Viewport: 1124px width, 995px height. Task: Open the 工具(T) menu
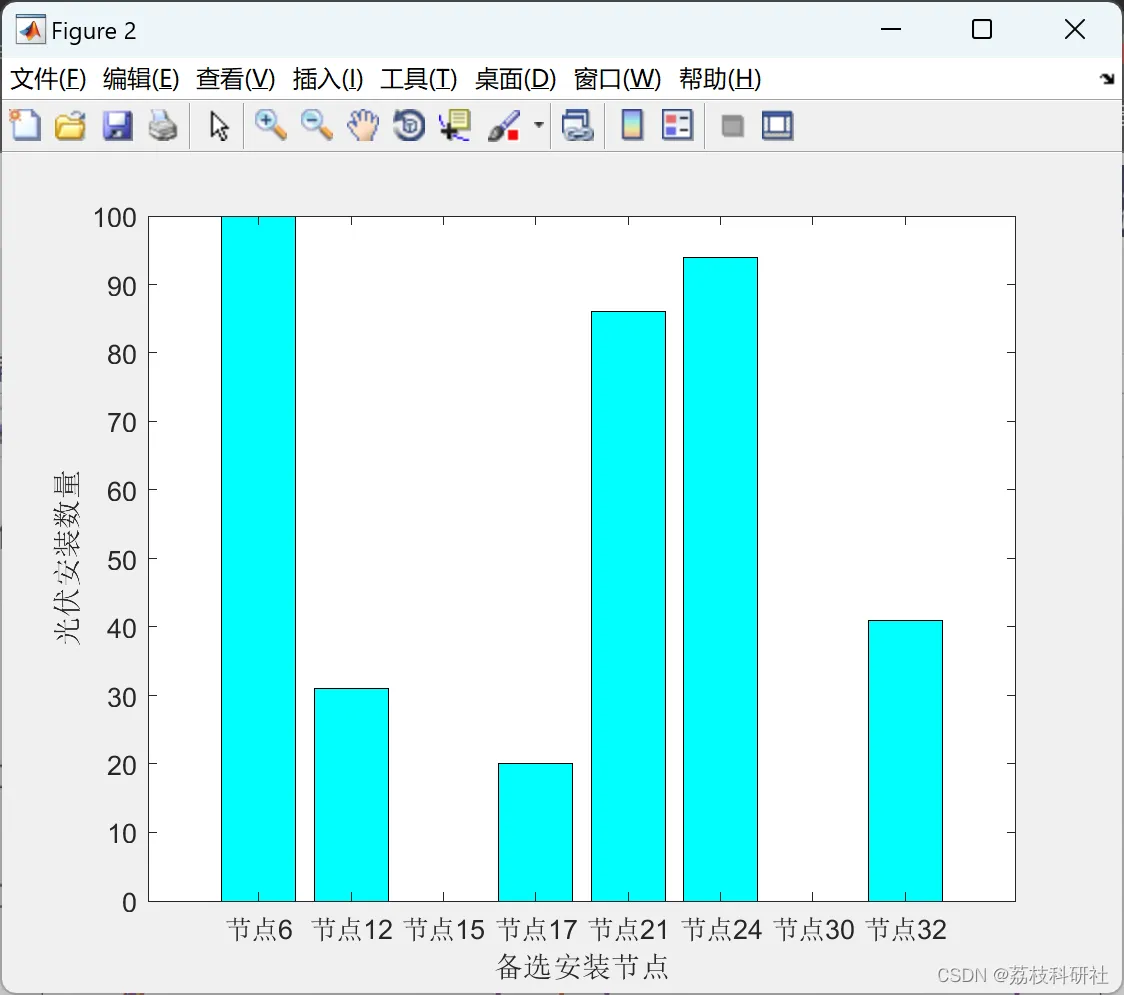[x=419, y=79]
